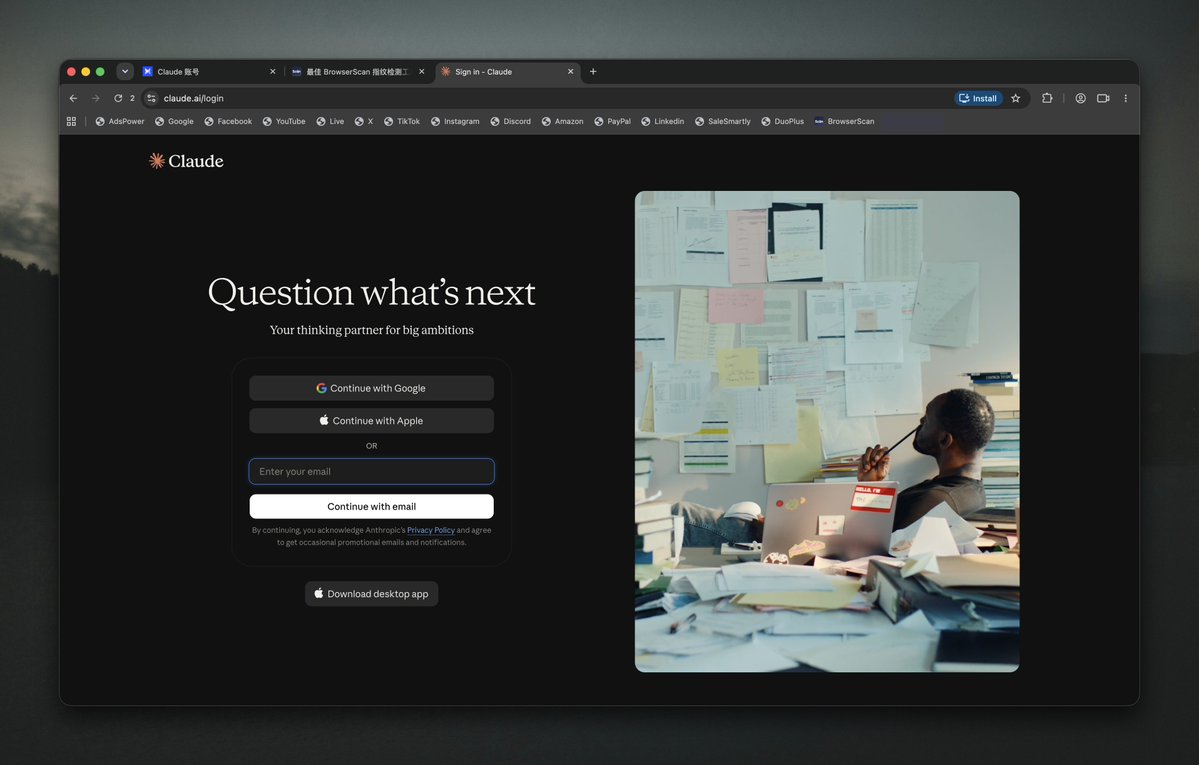Open a new browser tab
The width and height of the screenshot is (1199, 765).
(593, 71)
